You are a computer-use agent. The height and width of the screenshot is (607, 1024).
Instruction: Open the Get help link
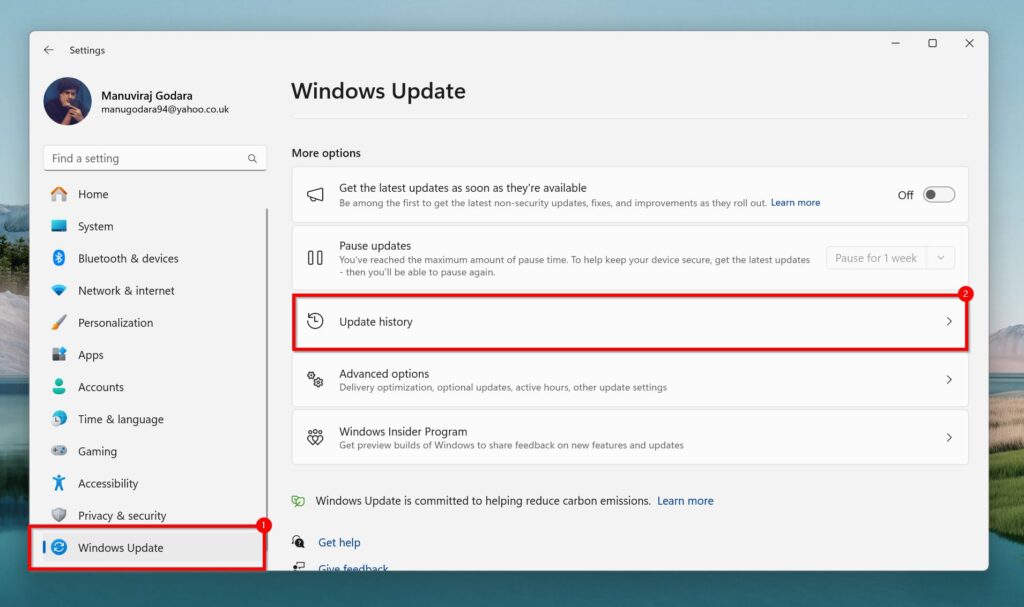[x=339, y=542]
